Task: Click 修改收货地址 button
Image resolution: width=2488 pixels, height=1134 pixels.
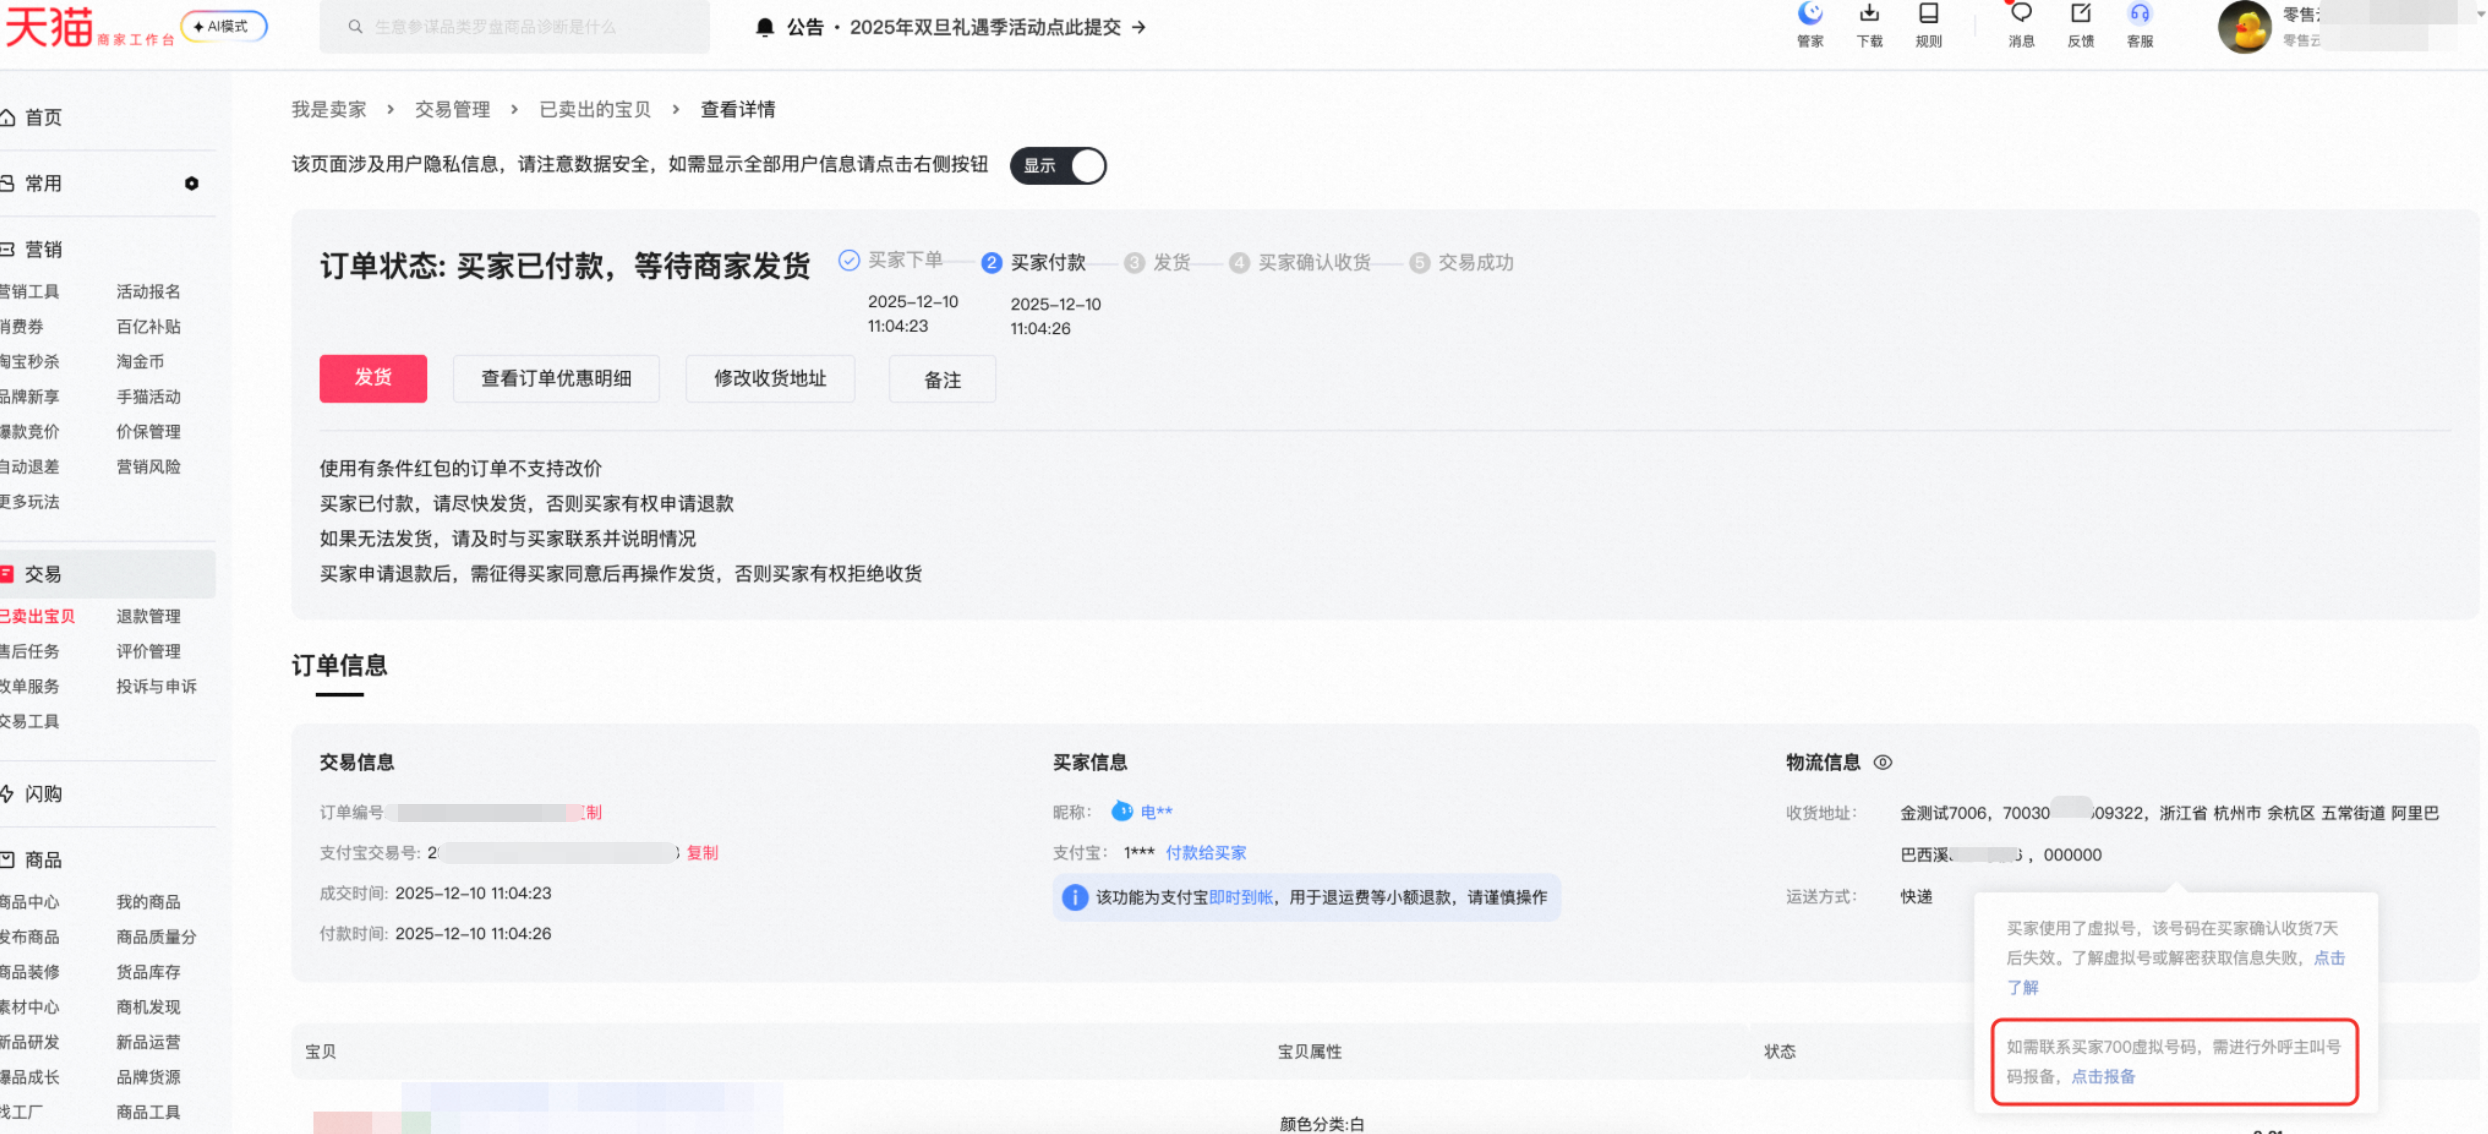Action: click(770, 378)
